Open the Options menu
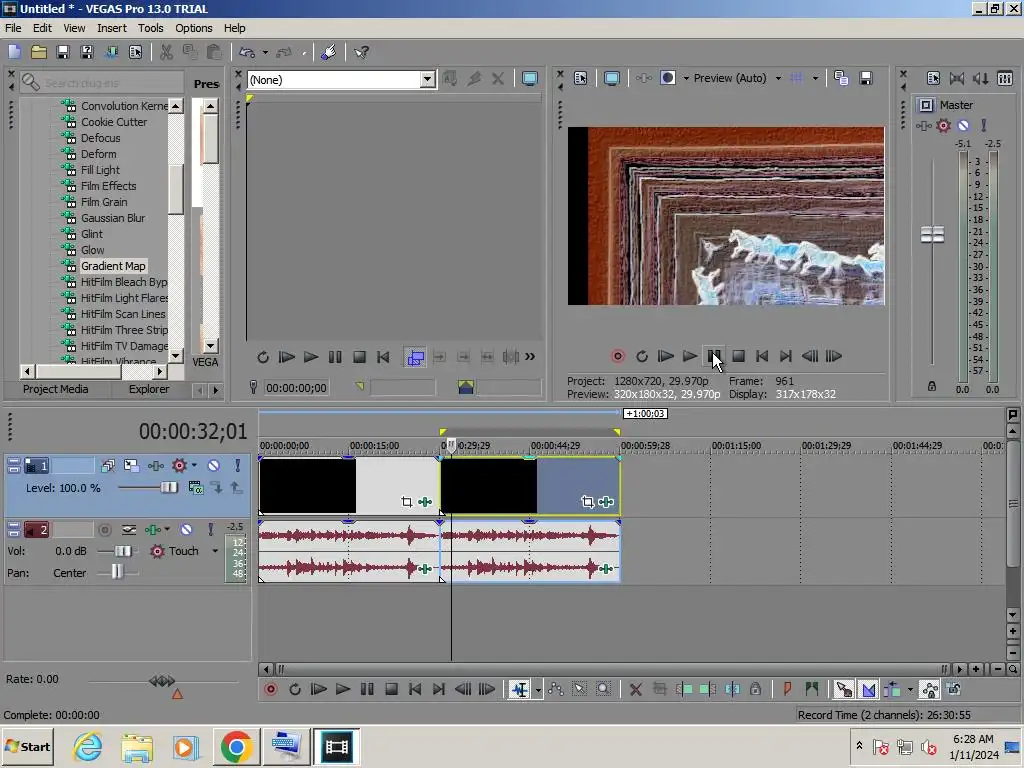 point(193,28)
